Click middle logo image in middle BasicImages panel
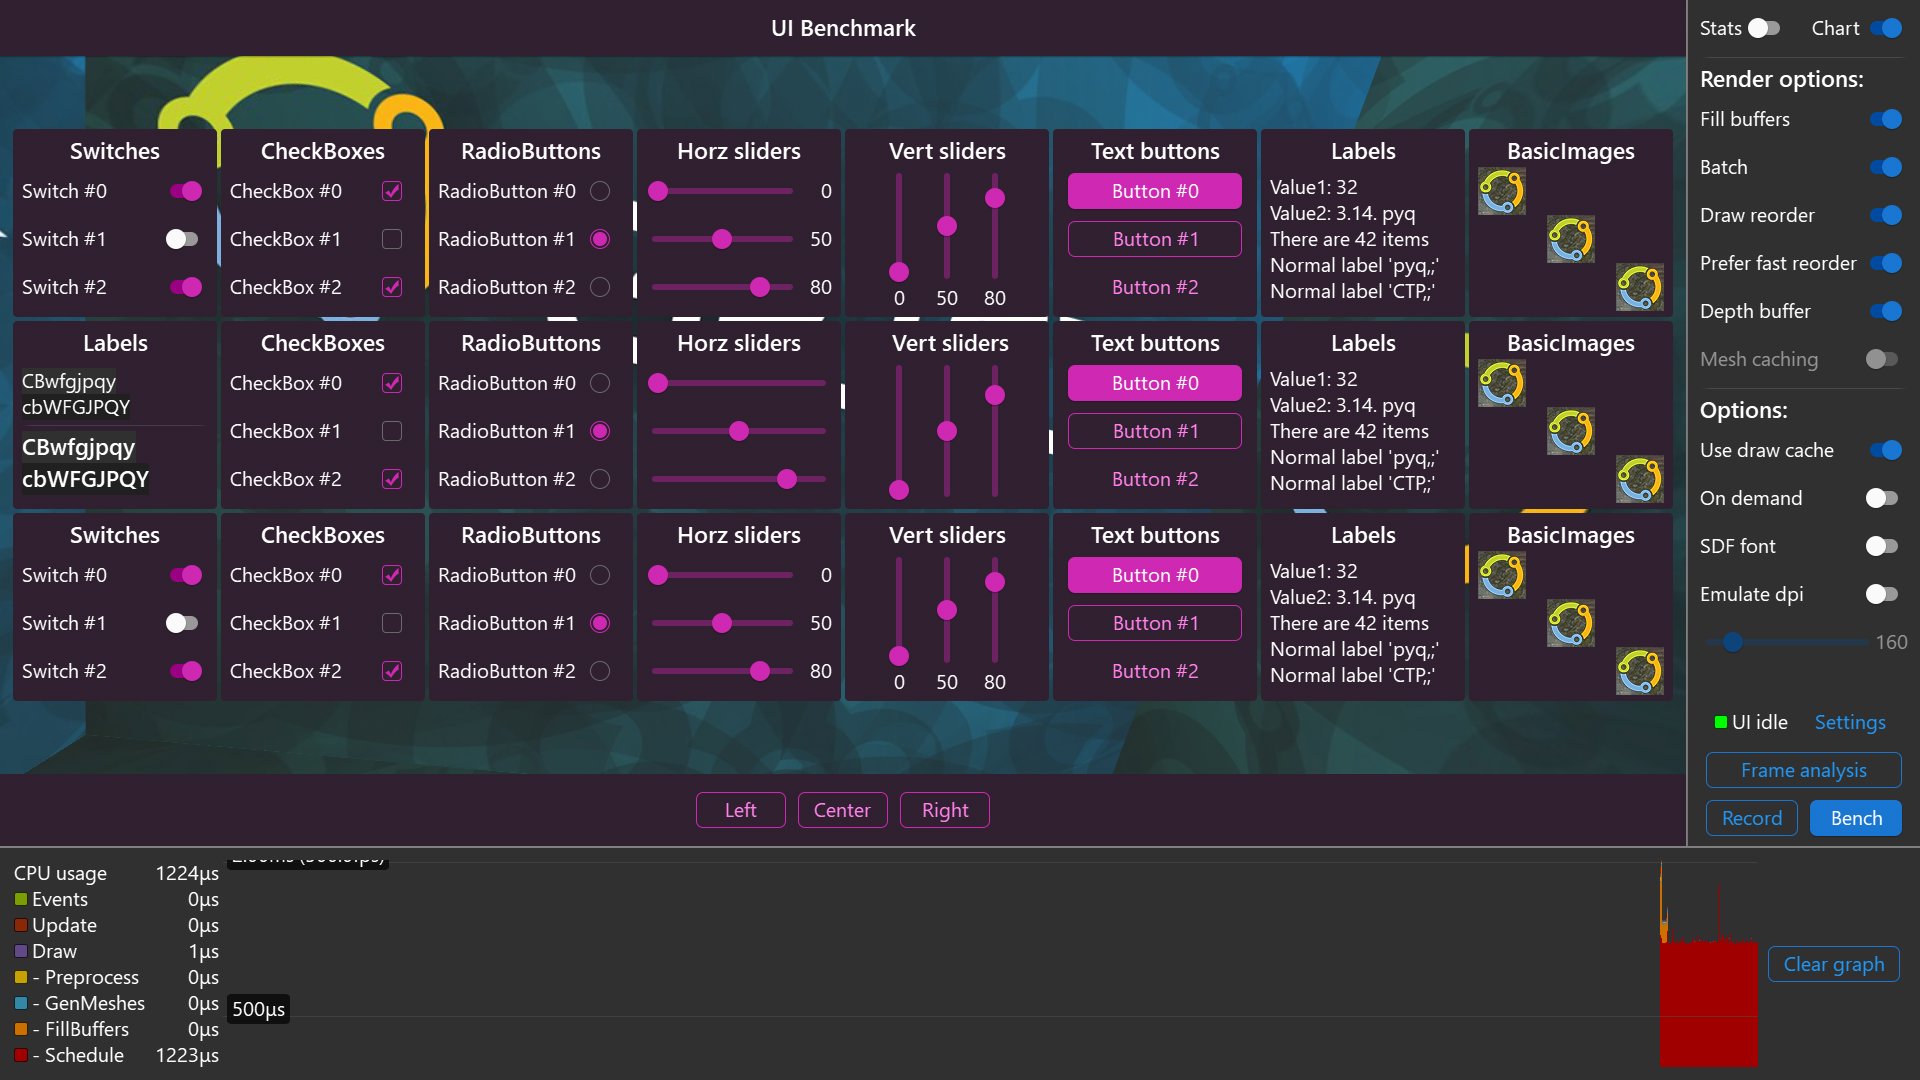This screenshot has width=1920, height=1080. click(x=1570, y=431)
